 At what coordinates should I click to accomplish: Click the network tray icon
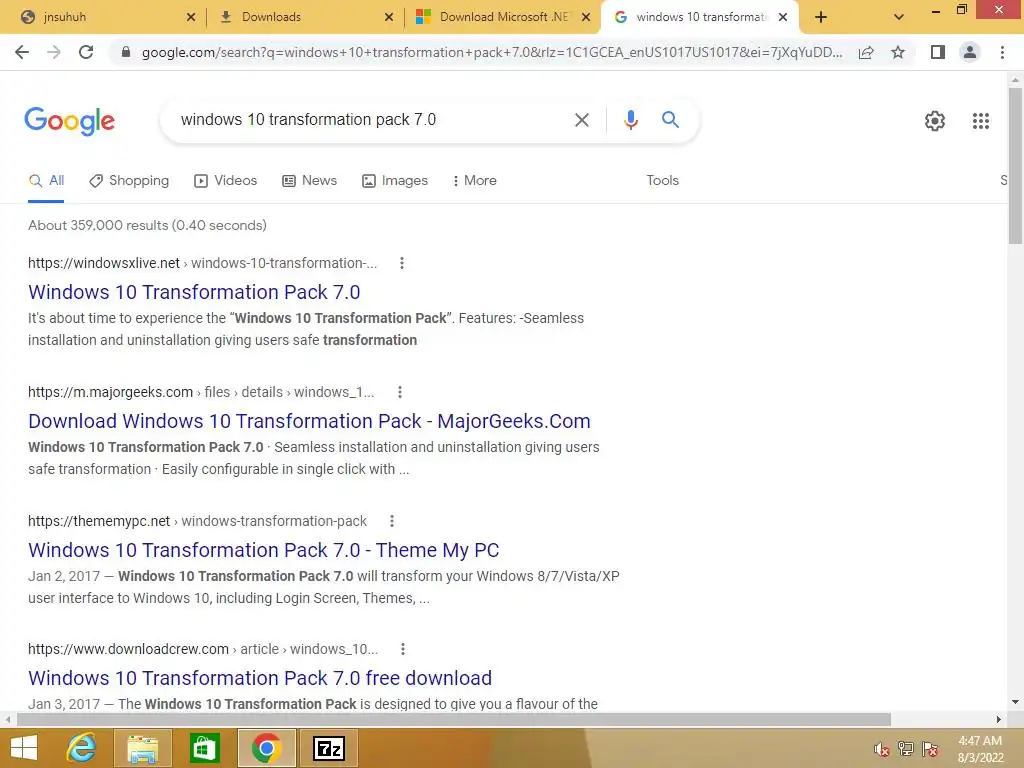tap(906, 749)
